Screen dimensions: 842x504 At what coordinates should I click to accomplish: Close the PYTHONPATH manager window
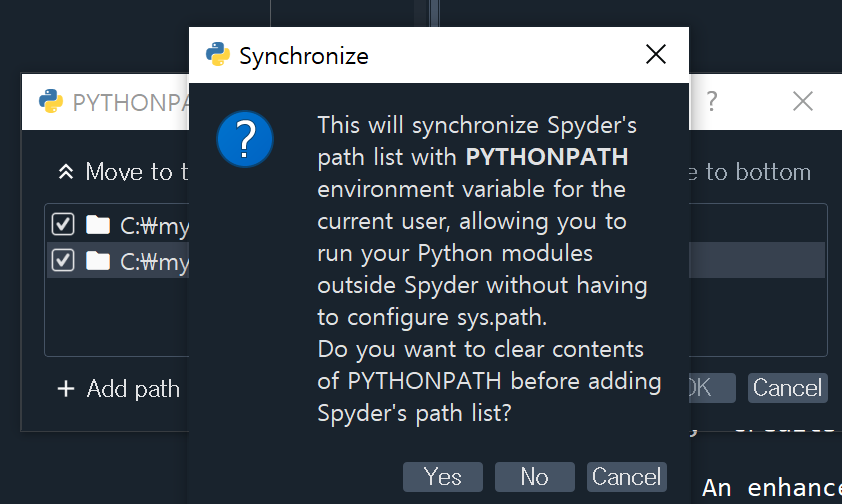[x=803, y=101]
